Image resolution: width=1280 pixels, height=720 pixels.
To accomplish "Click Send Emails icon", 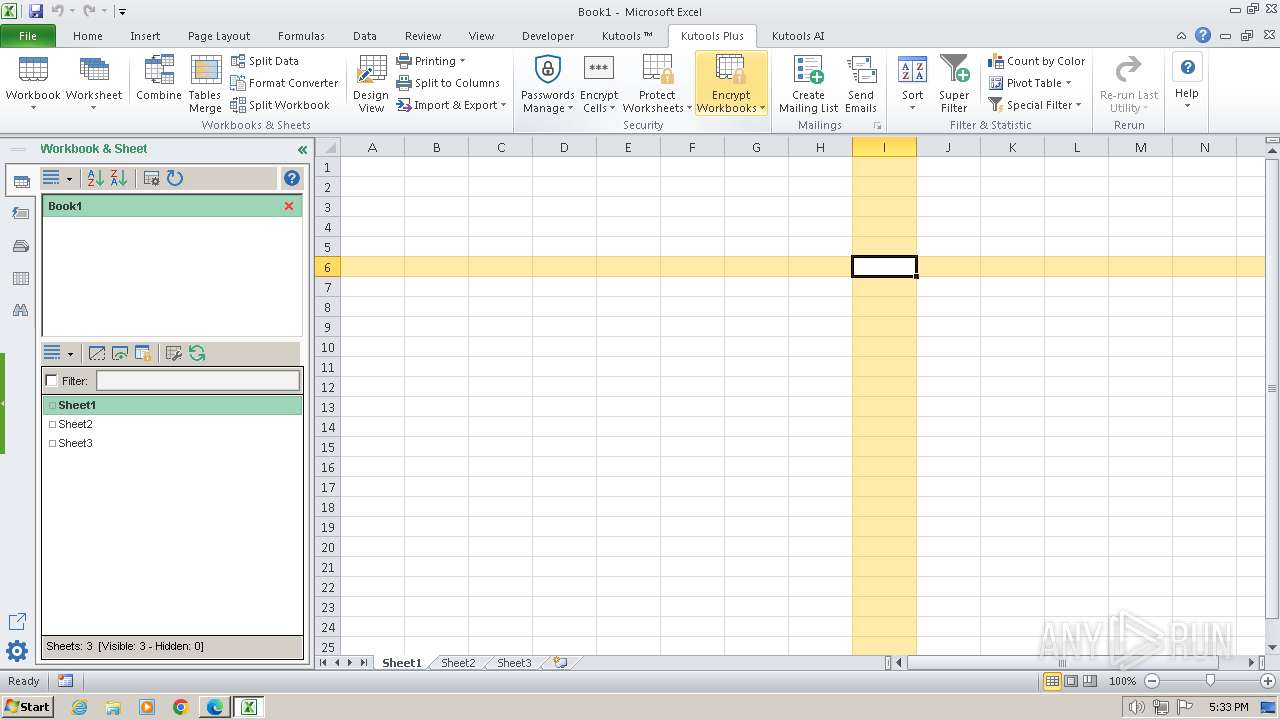I will tap(860, 84).
